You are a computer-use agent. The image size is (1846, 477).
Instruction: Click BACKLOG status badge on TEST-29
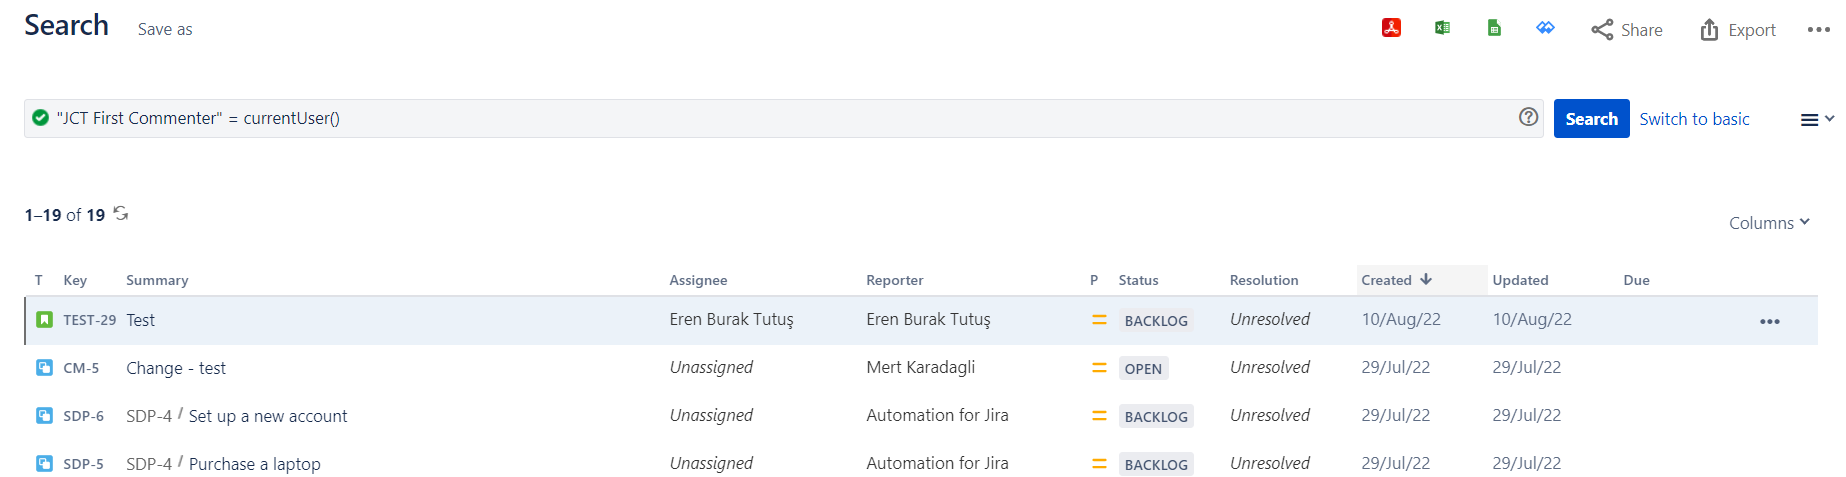click(1156, 321)
